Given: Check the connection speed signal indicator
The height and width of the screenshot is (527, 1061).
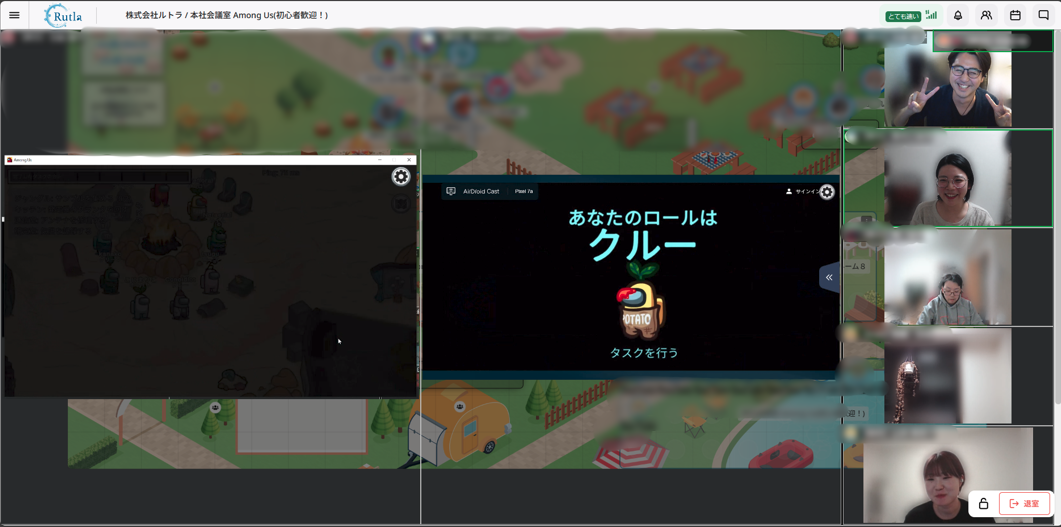Looking at the screenshot, I should pyautogui.click(x=931, y=15).
